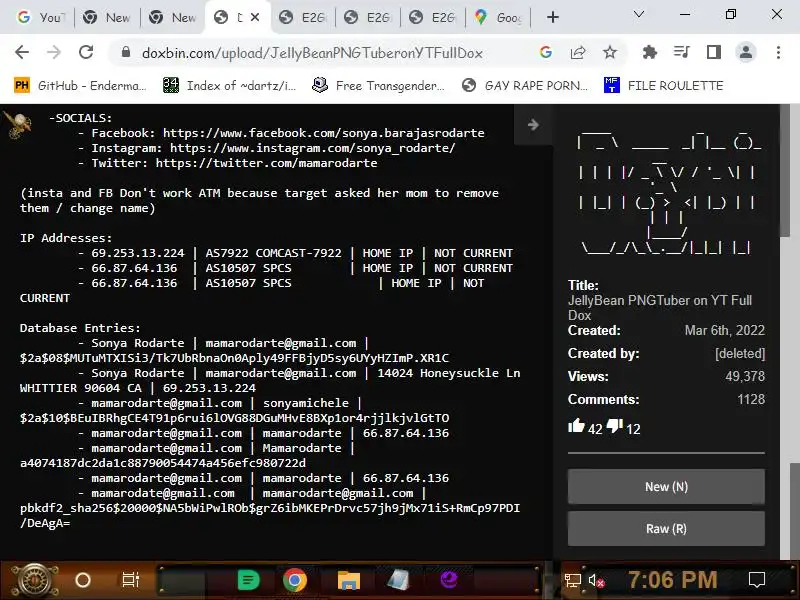The width and height of the screenshot is (800, 600).
Task: Open the purple swirl taskbar icon
Action: point(449,580)
